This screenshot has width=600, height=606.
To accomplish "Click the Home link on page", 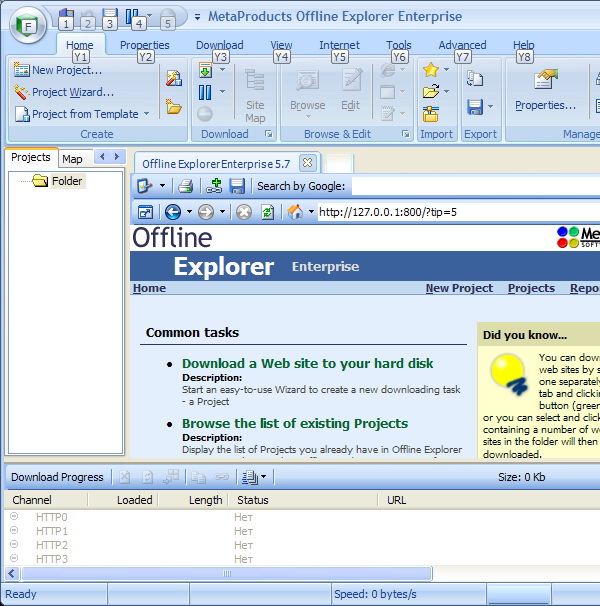I will click(x=149, y=288).
